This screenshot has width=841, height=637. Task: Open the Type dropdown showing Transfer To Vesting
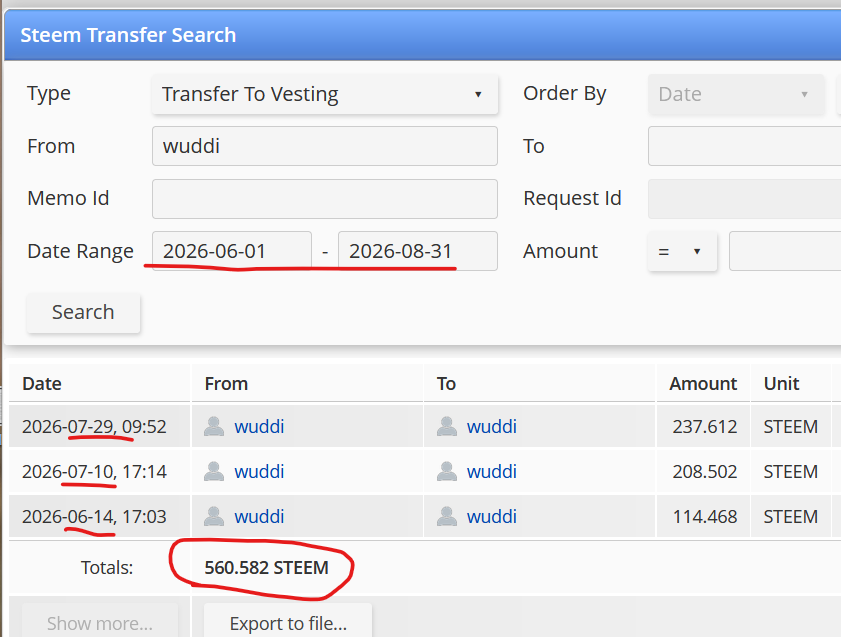[x=324, y=94]
